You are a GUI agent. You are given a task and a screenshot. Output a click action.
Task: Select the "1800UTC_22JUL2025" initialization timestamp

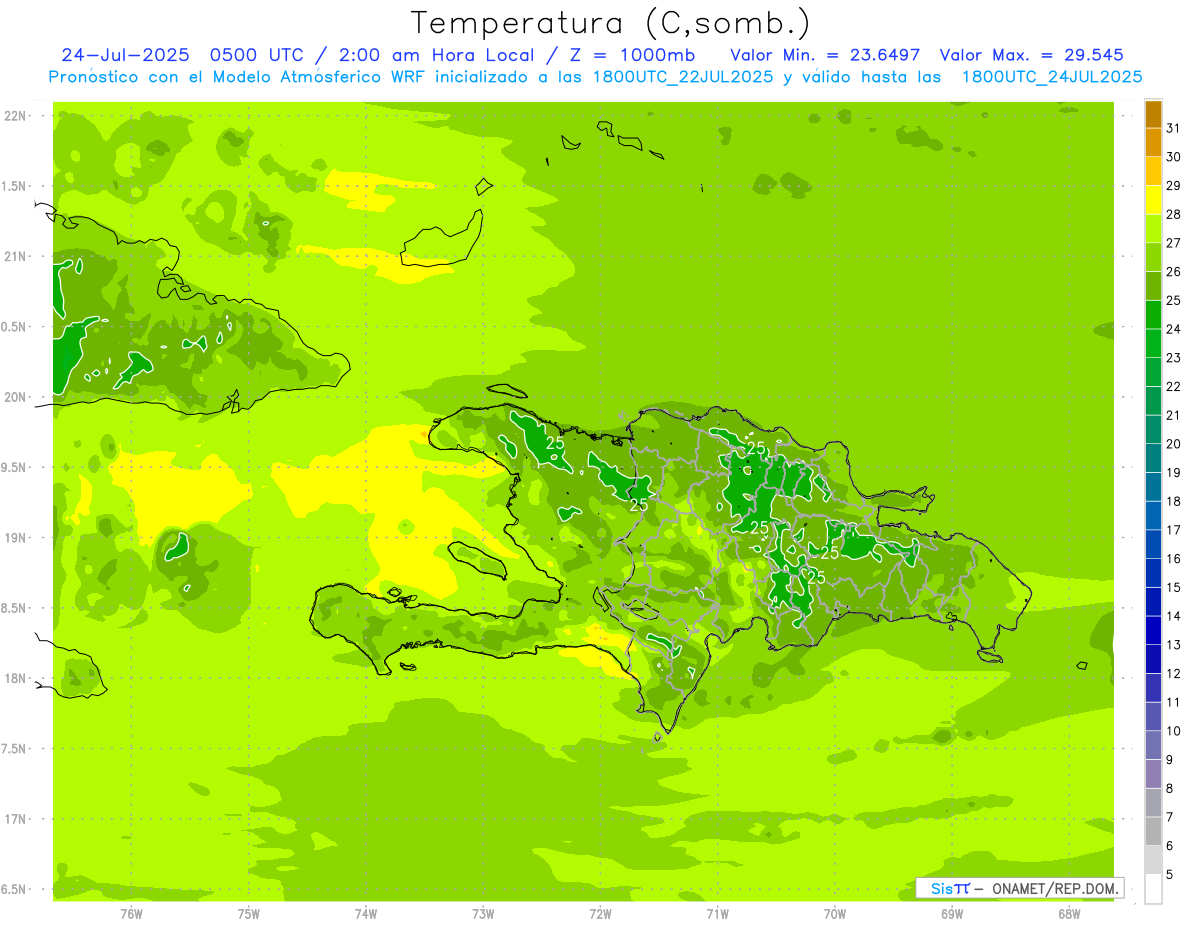coord(683,77)
